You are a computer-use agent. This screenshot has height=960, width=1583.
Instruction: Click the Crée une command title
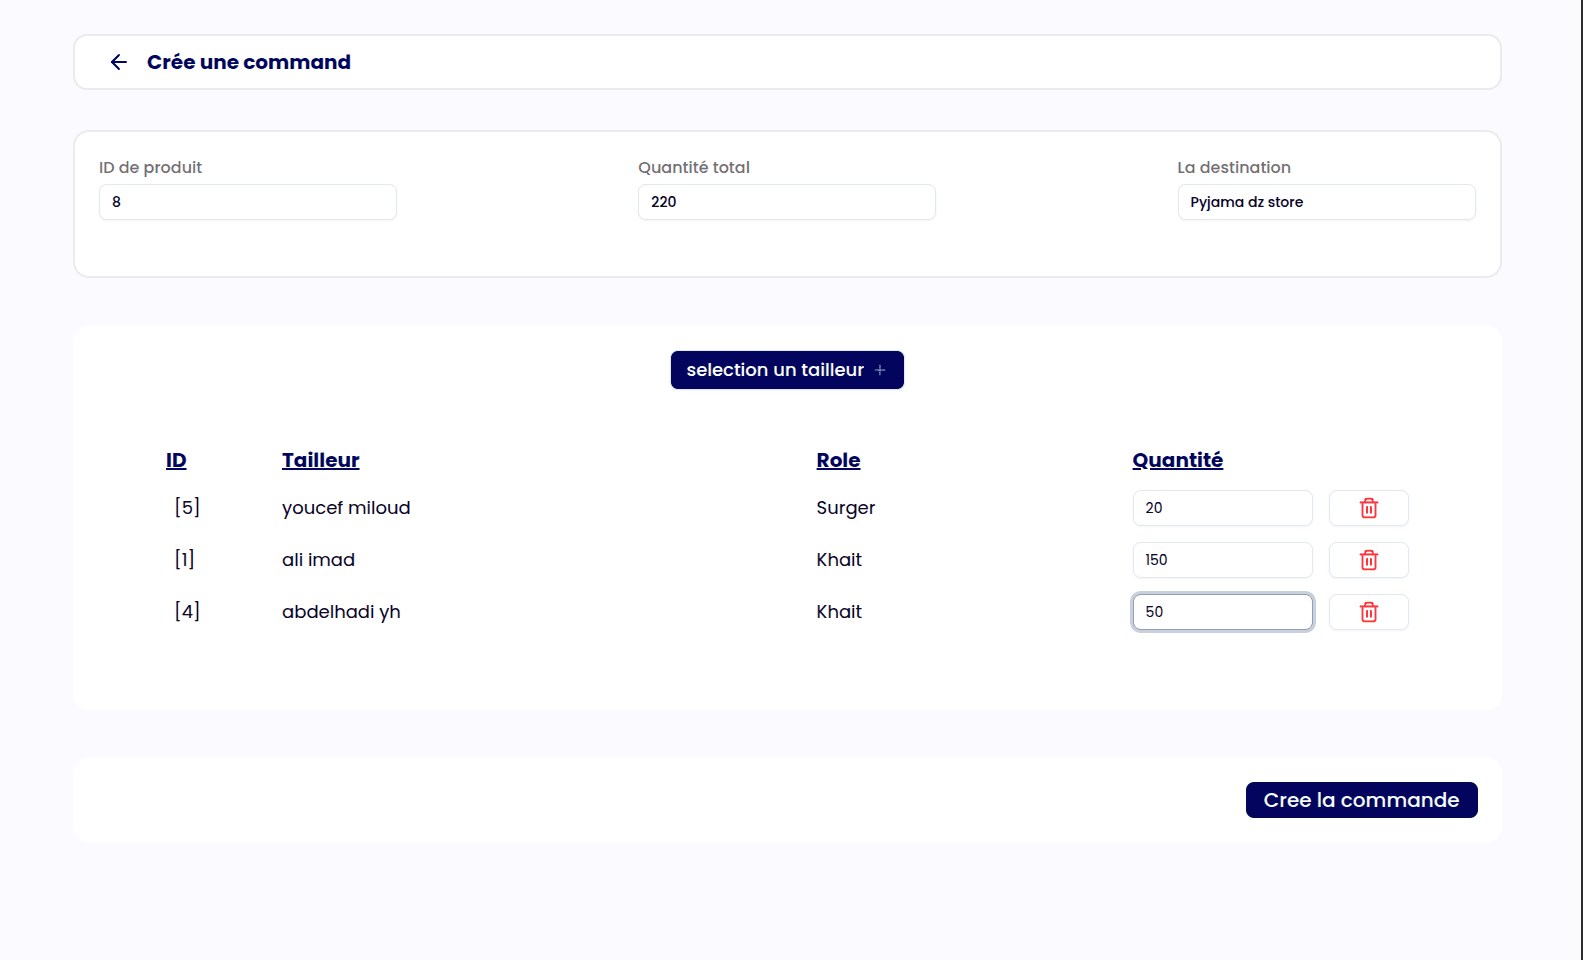(249, 62)
